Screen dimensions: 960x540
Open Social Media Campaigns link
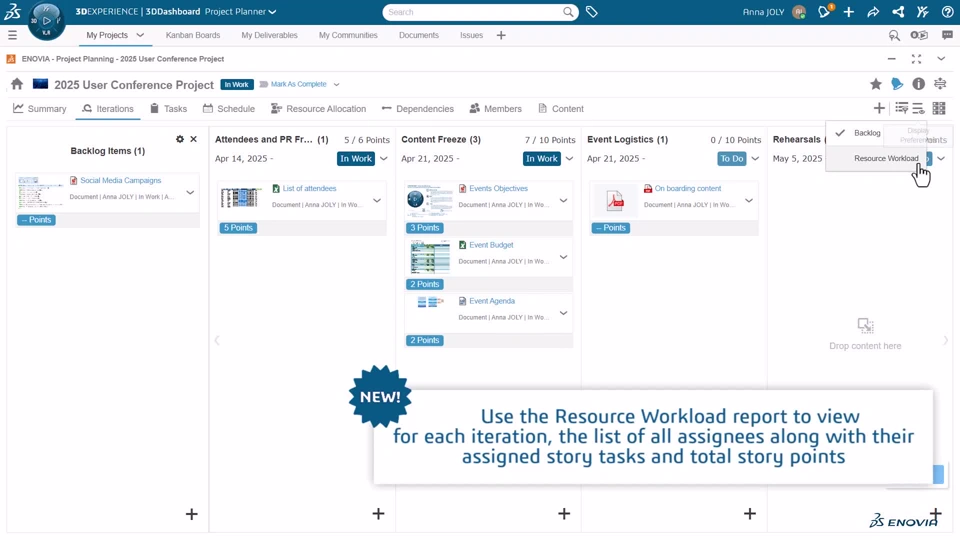pyautogui.click(x=121, y=181)
